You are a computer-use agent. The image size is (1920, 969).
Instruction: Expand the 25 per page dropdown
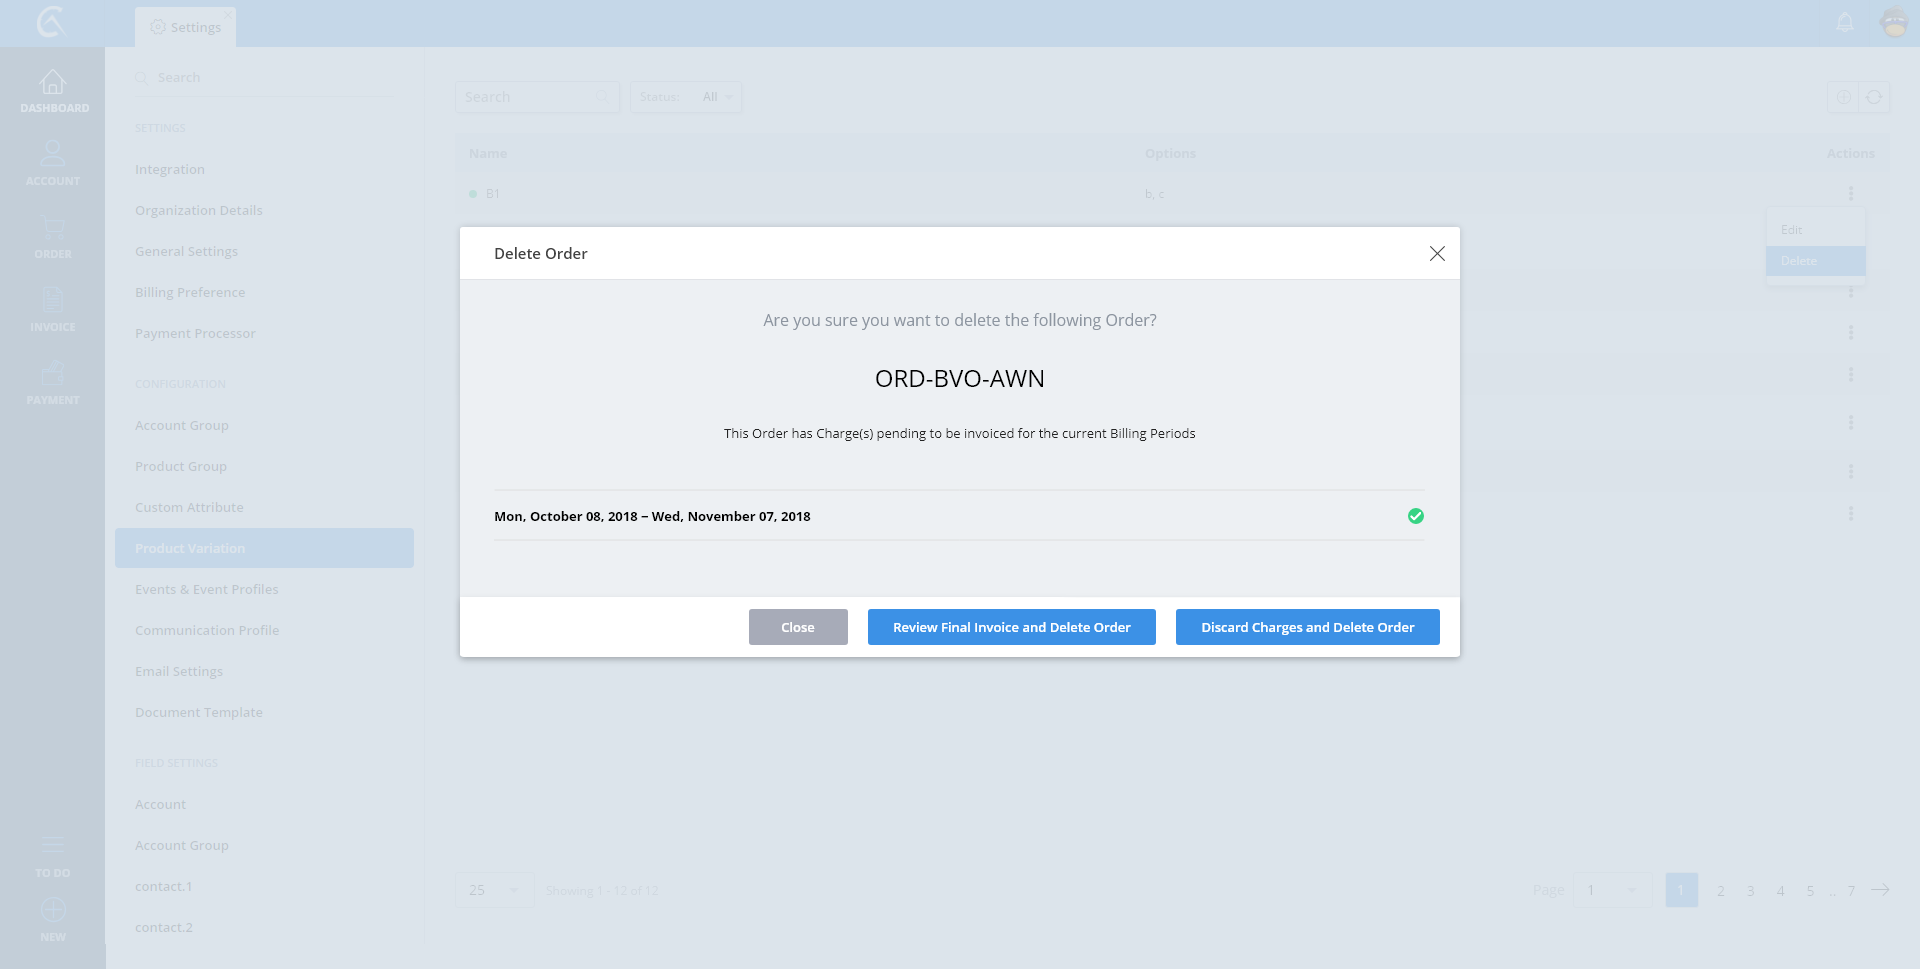(x=494, y=890)
